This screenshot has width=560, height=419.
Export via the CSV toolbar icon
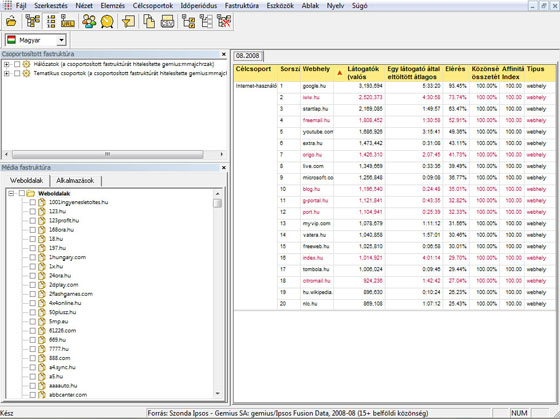coord(167,21)
